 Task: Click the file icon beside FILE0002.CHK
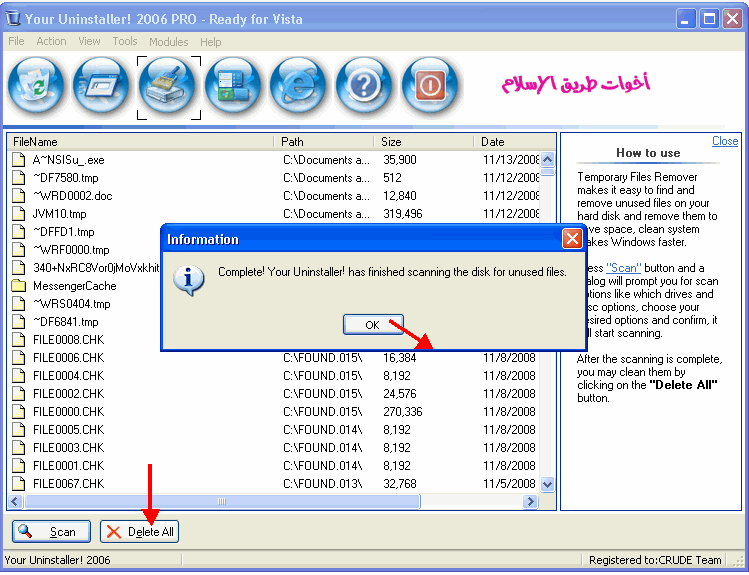(x=19, y=394)
